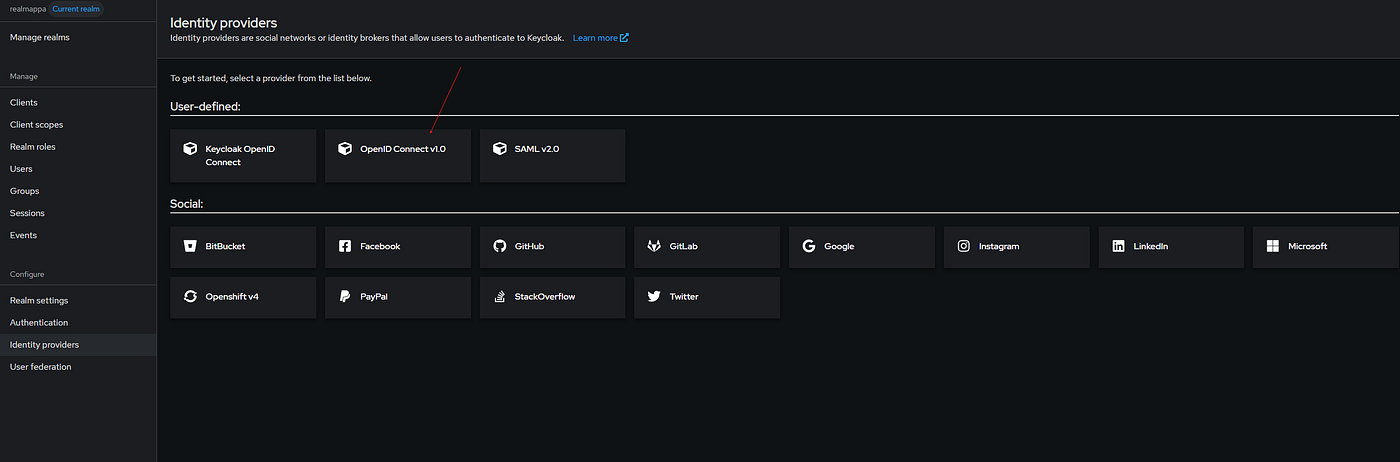Open Sessions in sidebar
Screen dimensions: 1400x462
[x=78, y=213]
